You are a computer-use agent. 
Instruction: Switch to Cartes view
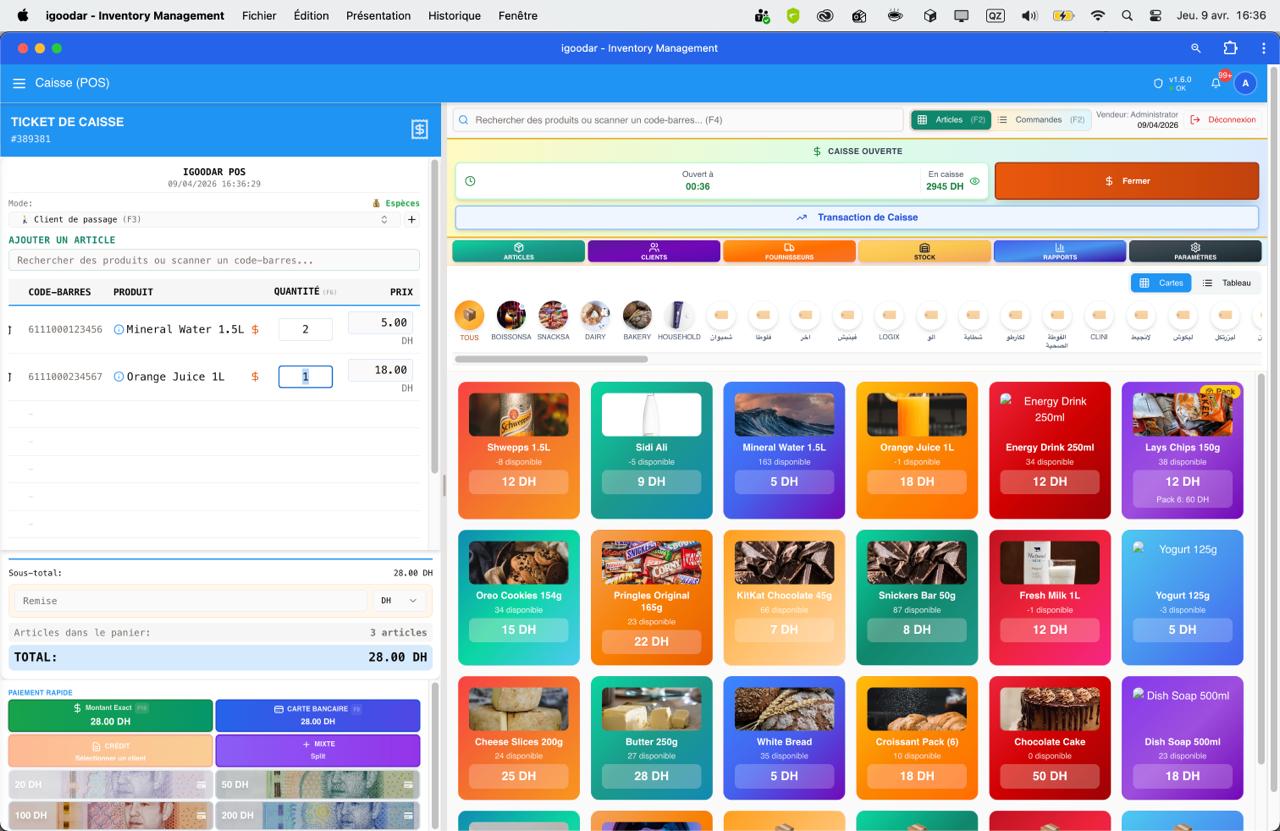click(1161, 283)
